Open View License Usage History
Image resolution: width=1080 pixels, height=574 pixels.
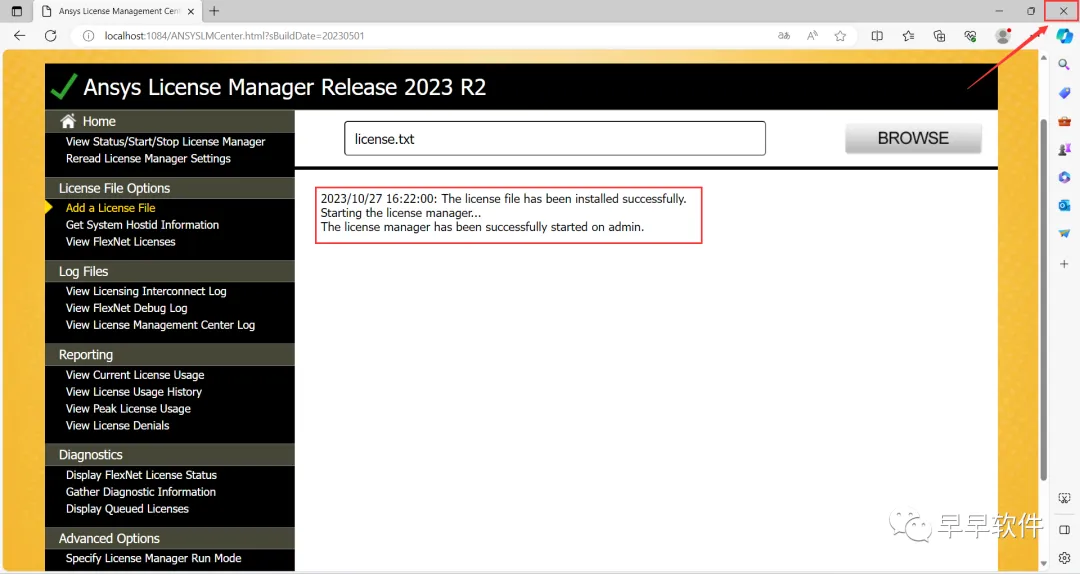[134, 392]
